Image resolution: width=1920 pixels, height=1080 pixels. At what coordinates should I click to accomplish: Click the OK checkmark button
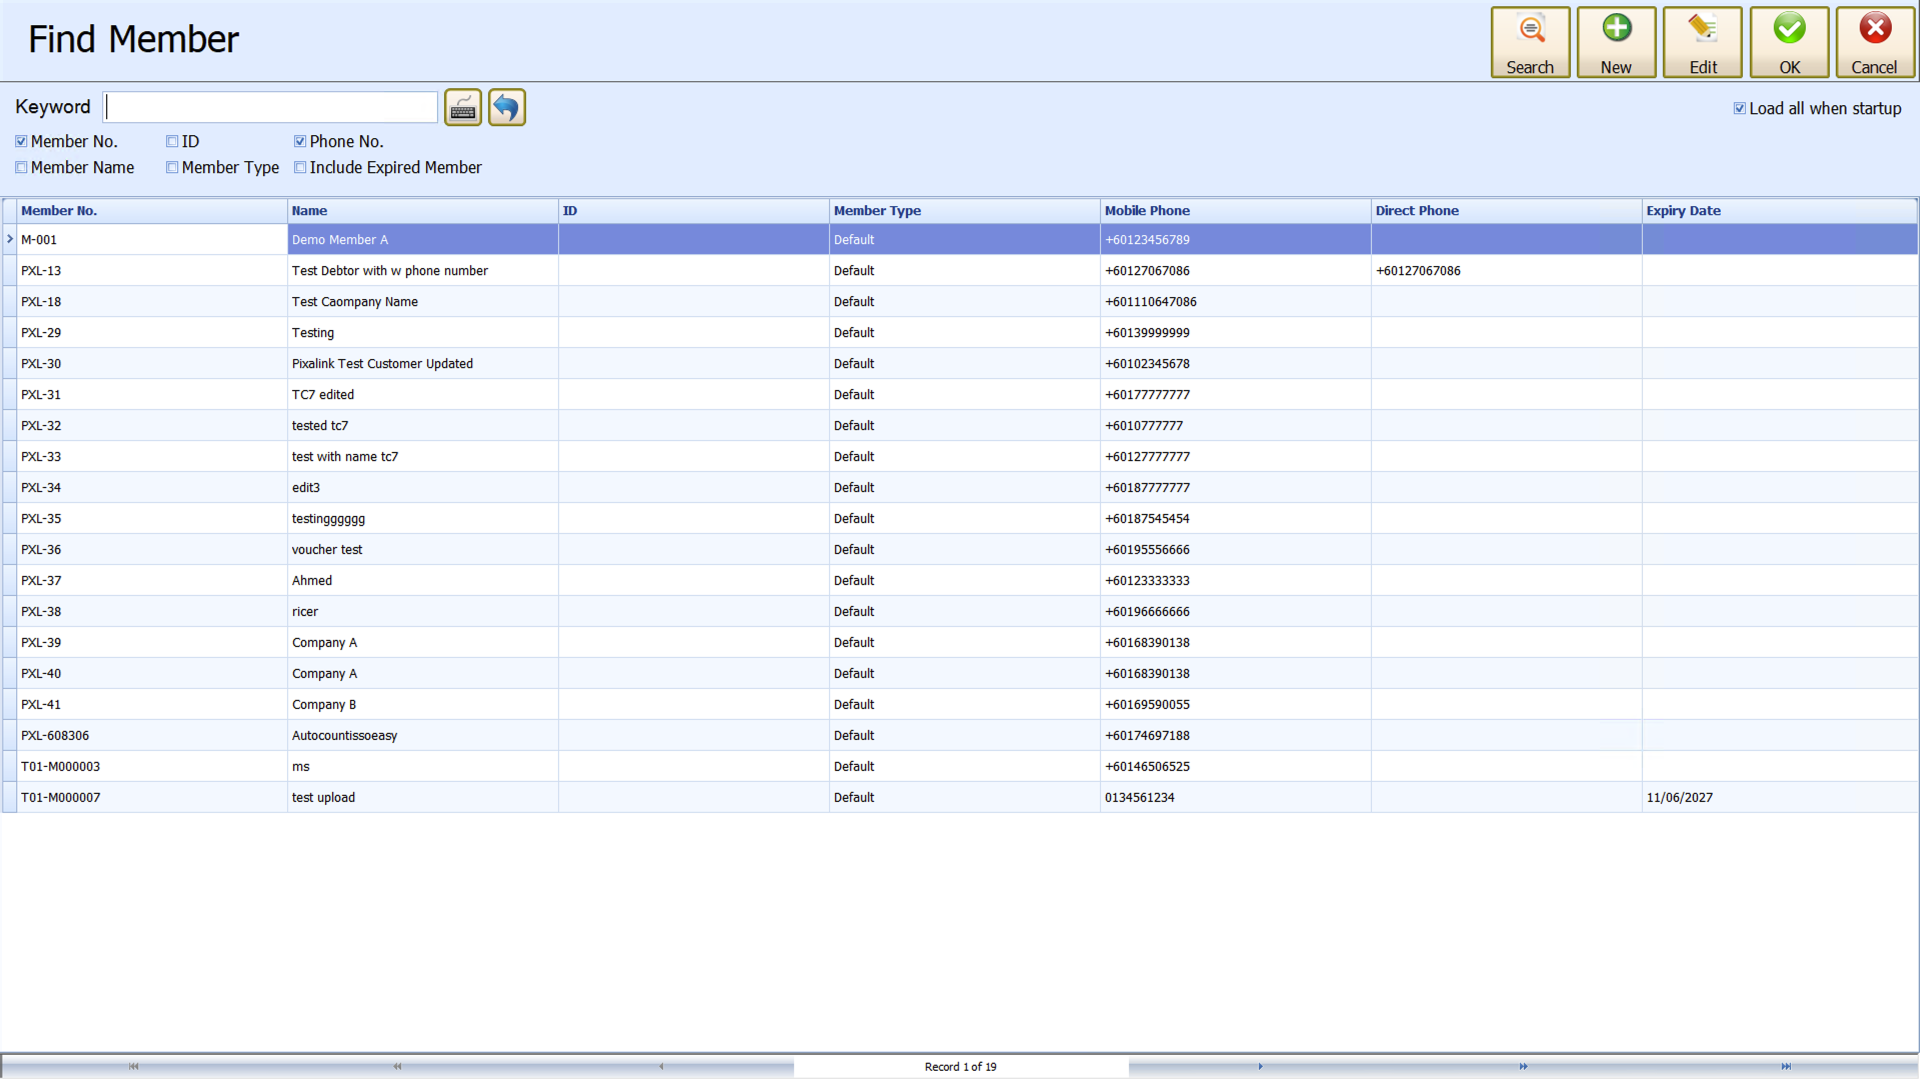pos(1789,43)
